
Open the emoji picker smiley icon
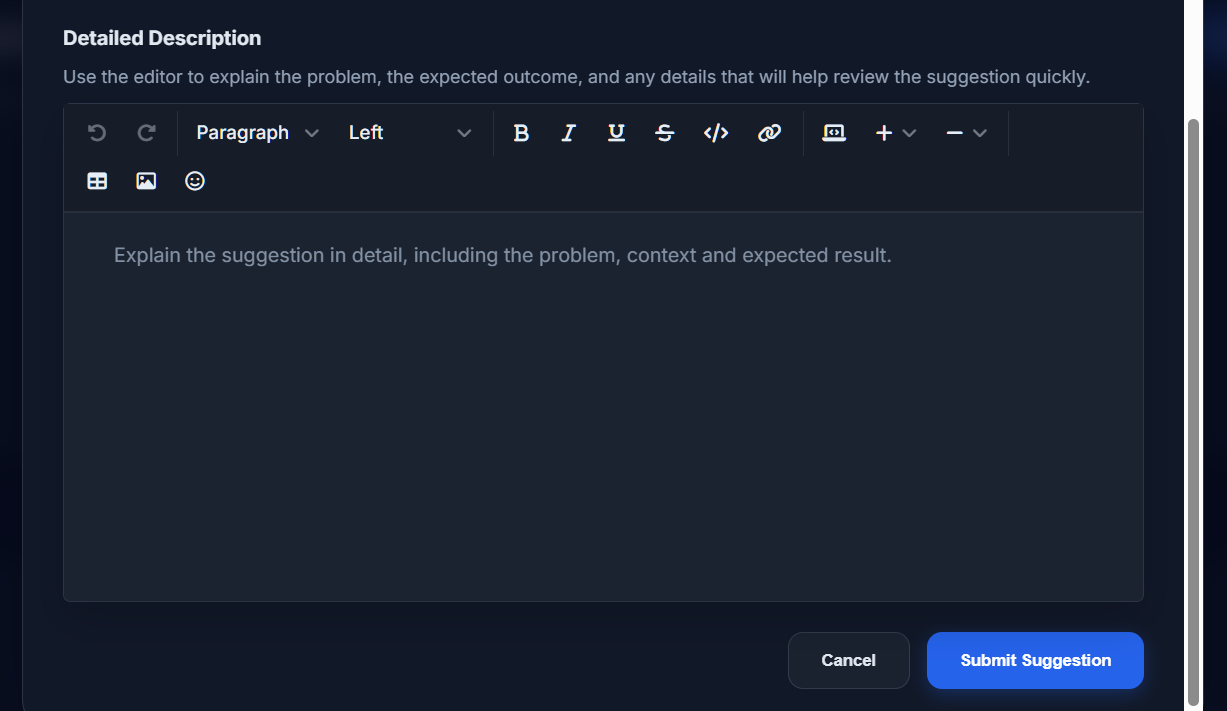195,181
